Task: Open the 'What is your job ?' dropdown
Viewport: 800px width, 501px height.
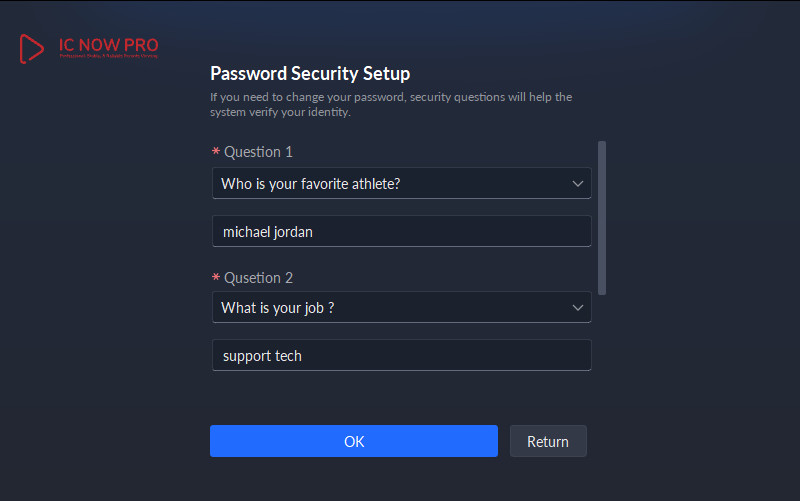Action: [390, 308]
